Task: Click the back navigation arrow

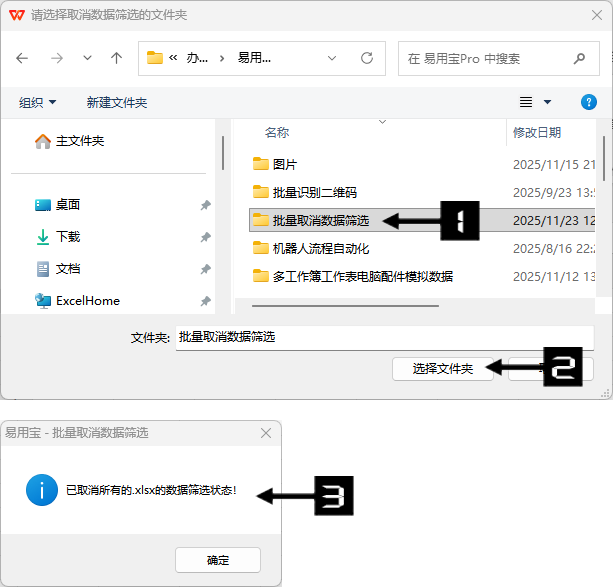Action: point(23,58)
